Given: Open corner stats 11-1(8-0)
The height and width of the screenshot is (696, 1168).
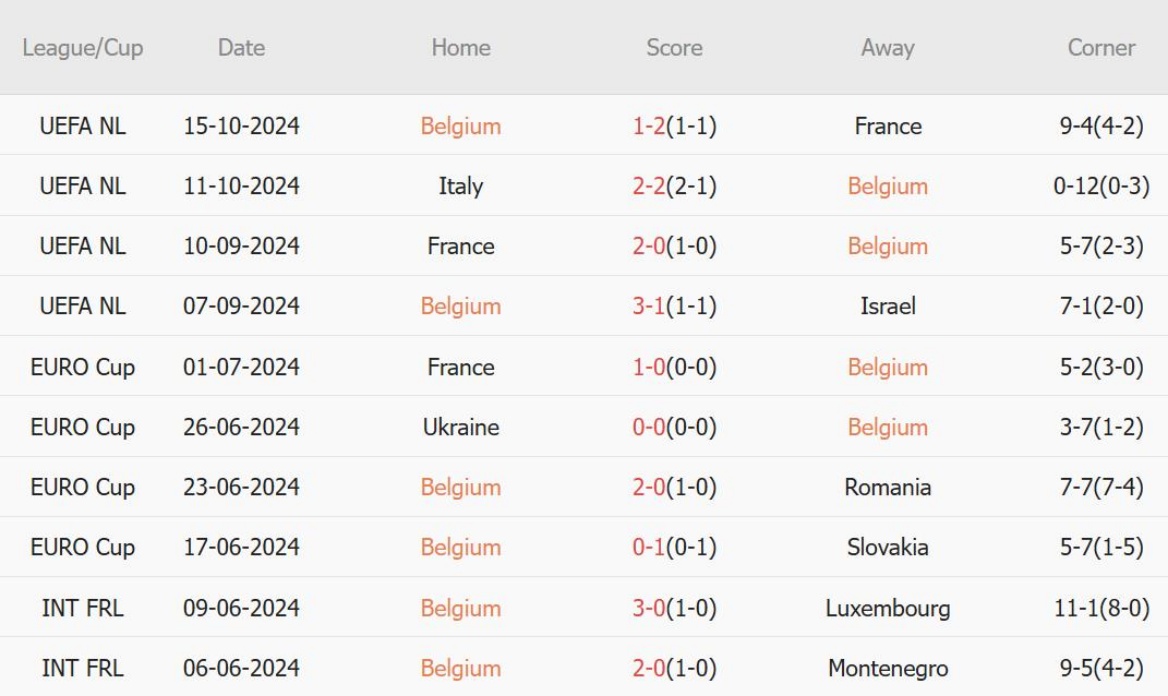Looking at the screenshot, I should point(1101,608).
